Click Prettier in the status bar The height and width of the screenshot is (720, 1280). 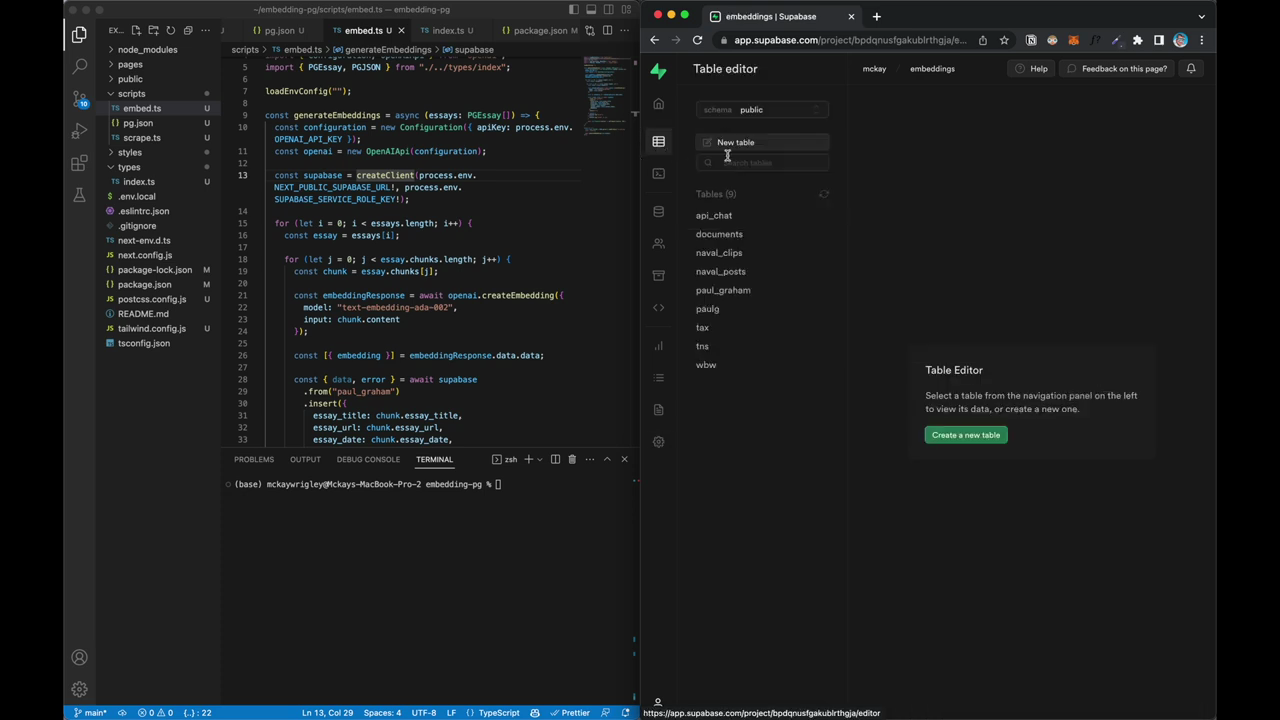(570, 713)
